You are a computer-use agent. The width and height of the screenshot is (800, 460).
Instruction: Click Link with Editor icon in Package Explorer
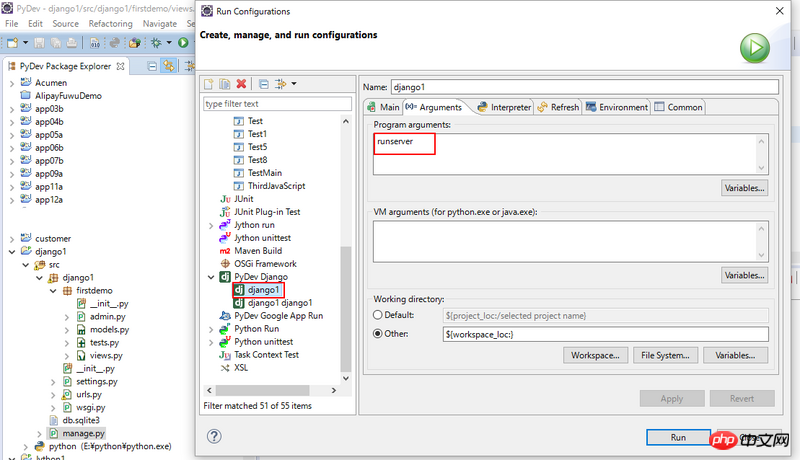tap(169, 65)
